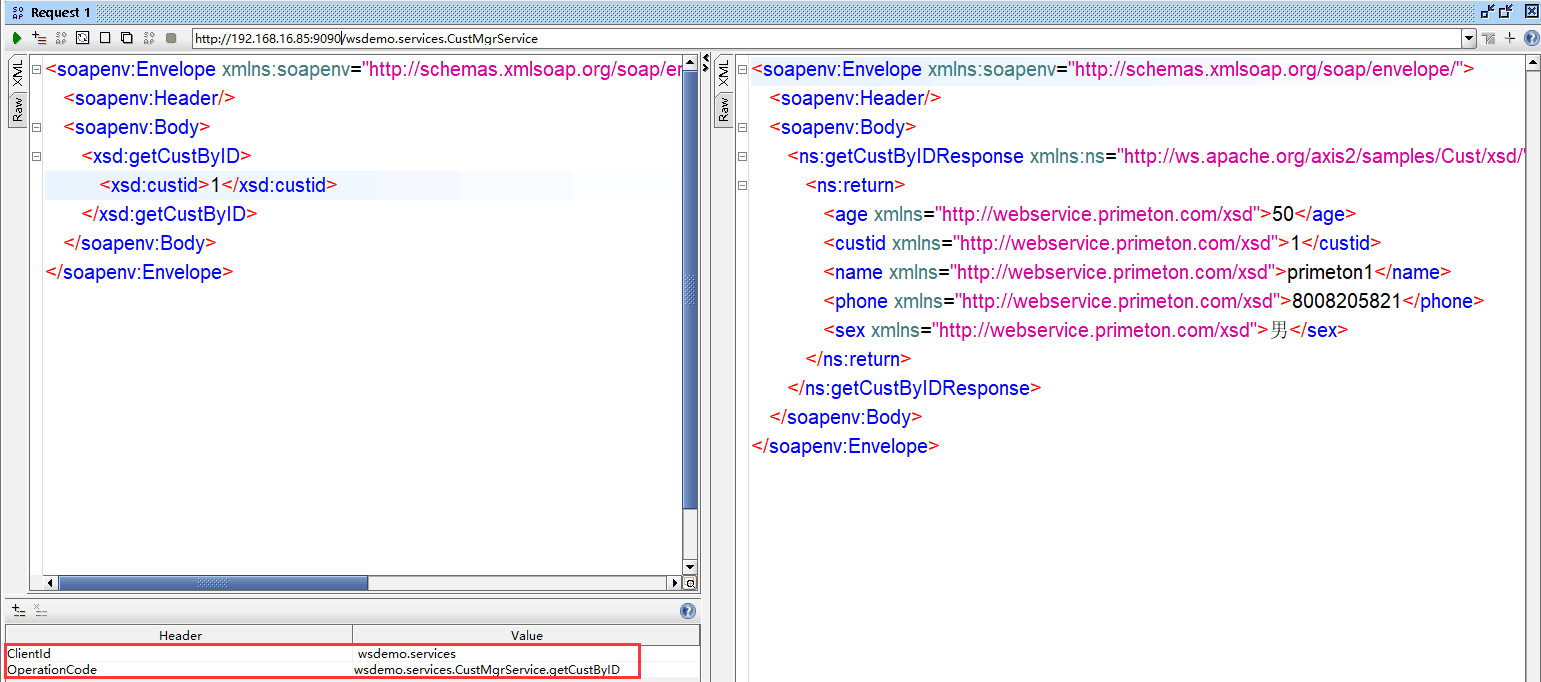Image resolution: width=1541 pixels, height=682 pixels.
Task: Click the add to TestCase icon
Action: pyautogui.click(x=39, y=38)
